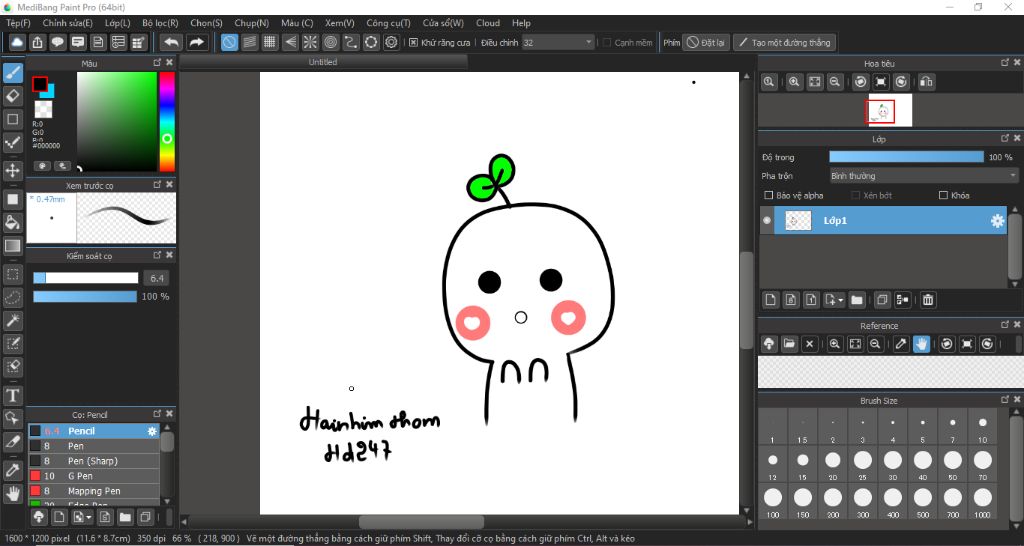Open the Công cụ(T) menu
The height and width of the screenshot is (546, 1024).
pos(388,22)
